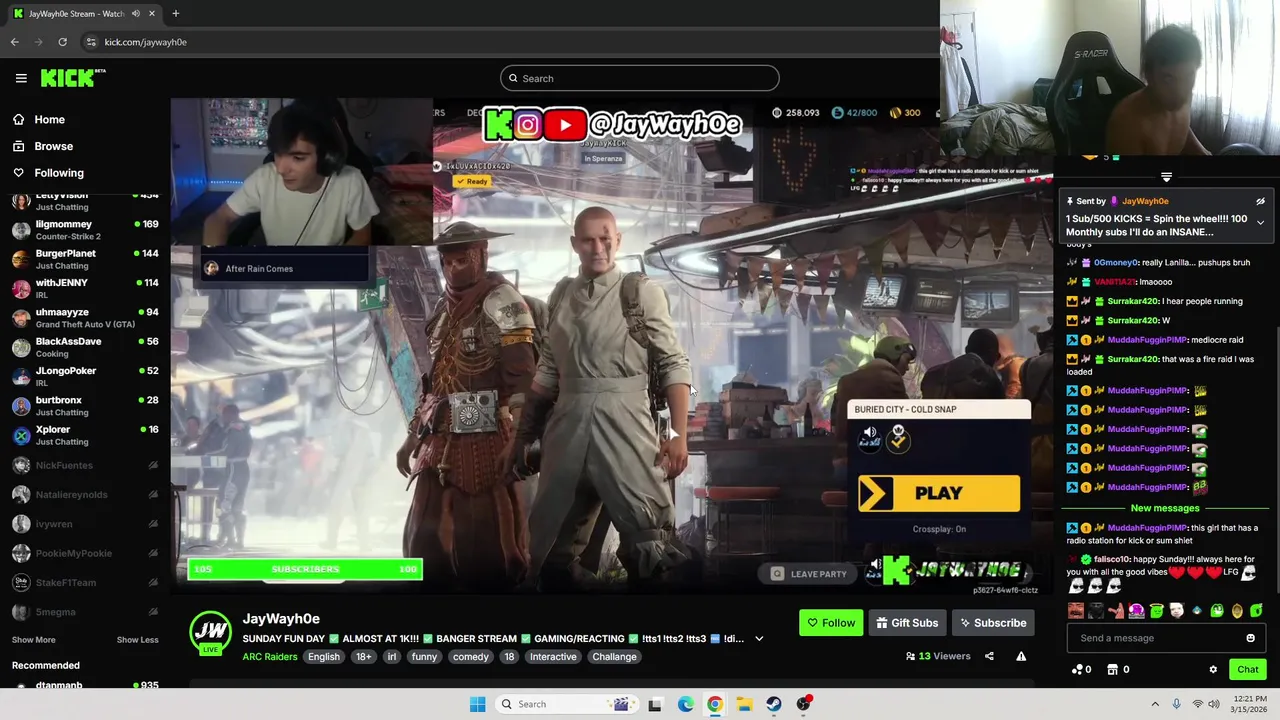The height and width of the screenshot is (720, 1280).
Task: Mute audio on the JayWayh0e Stream tab
Action: click(x=135, y=14)
